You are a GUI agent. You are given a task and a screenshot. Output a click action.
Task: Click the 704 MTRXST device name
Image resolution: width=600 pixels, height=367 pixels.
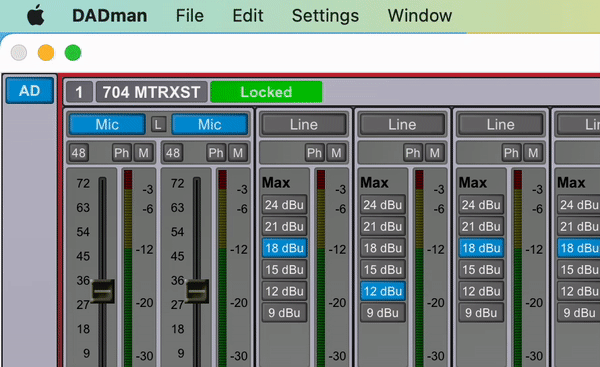pos(151,92)
